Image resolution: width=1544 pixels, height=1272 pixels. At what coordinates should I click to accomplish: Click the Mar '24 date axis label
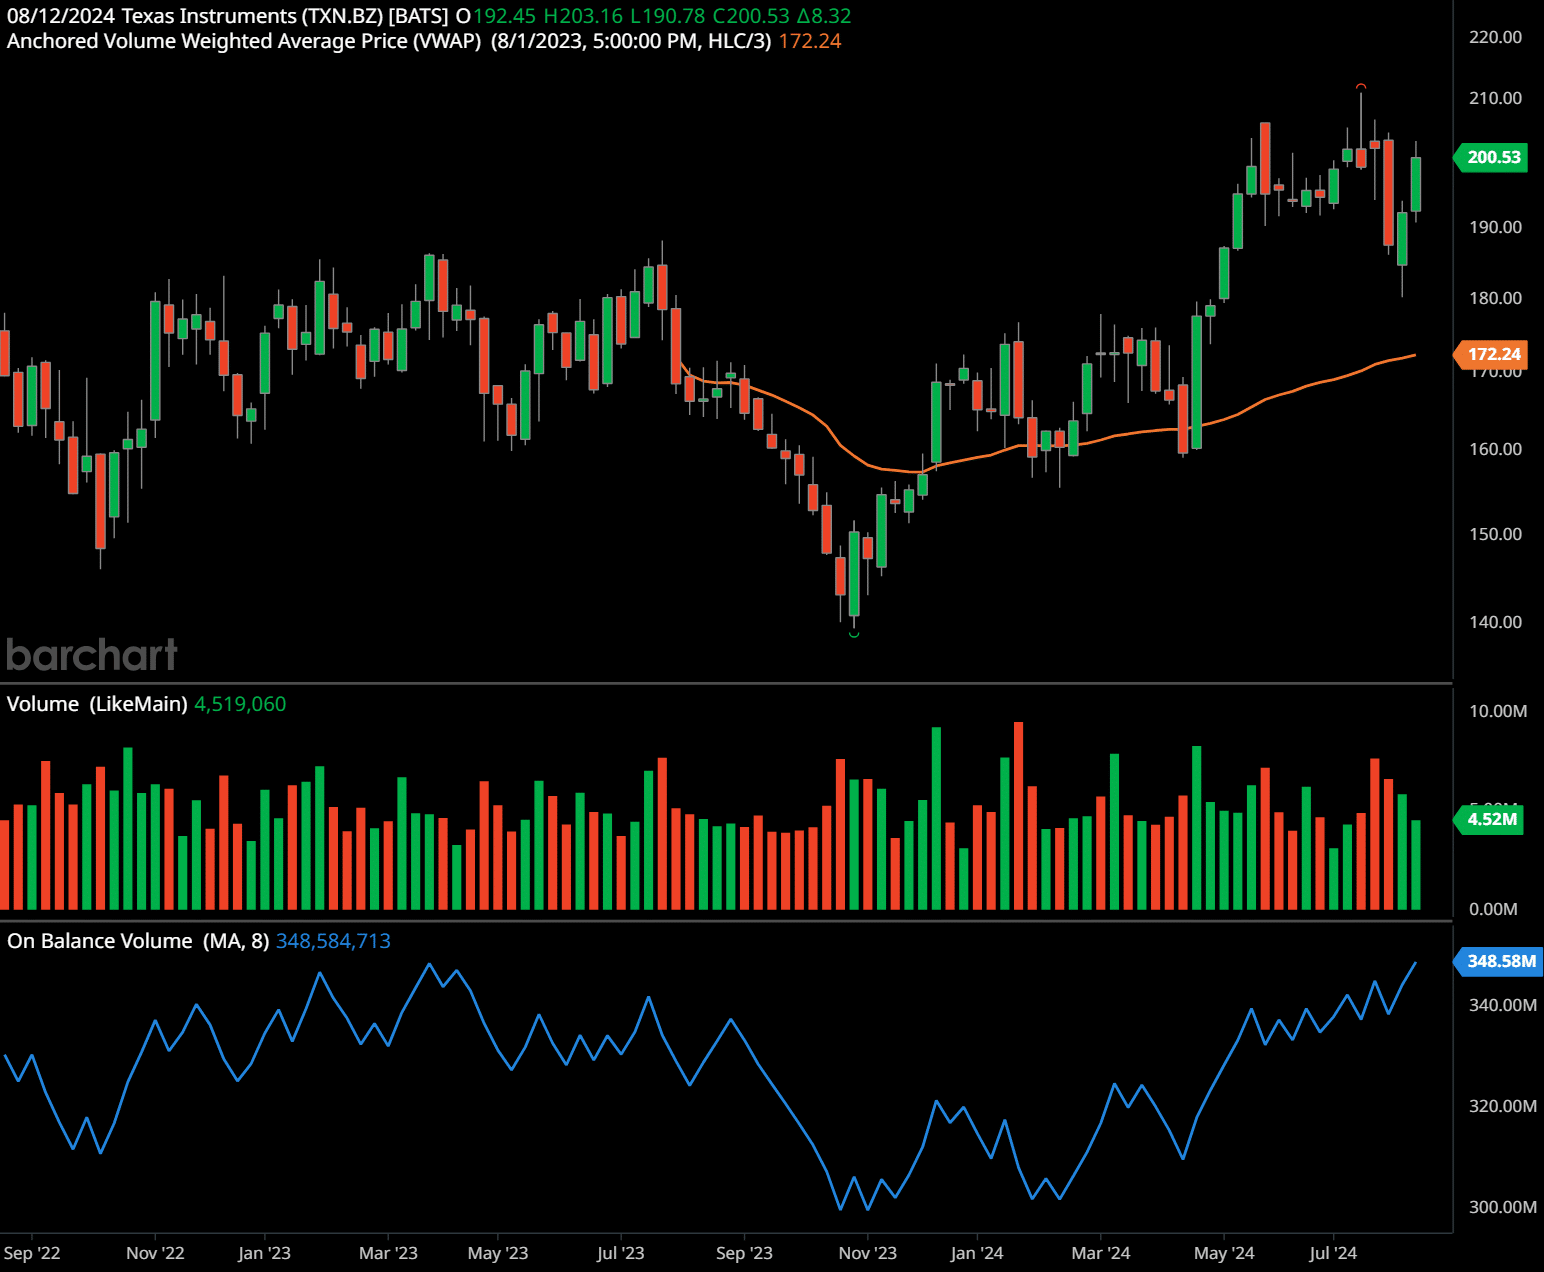pos(1100,1253)
